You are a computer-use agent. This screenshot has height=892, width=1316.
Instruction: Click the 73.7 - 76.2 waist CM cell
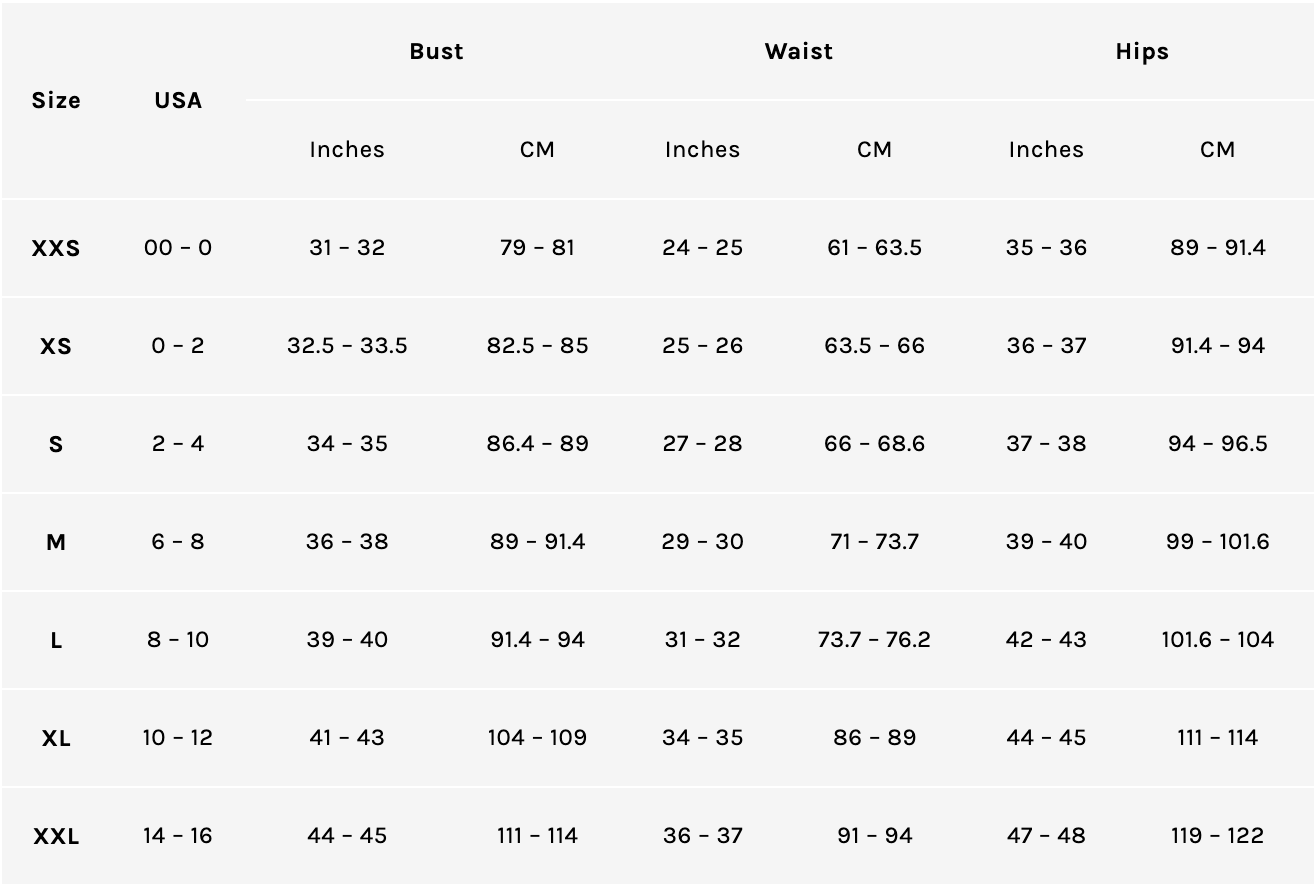(874, 640)
